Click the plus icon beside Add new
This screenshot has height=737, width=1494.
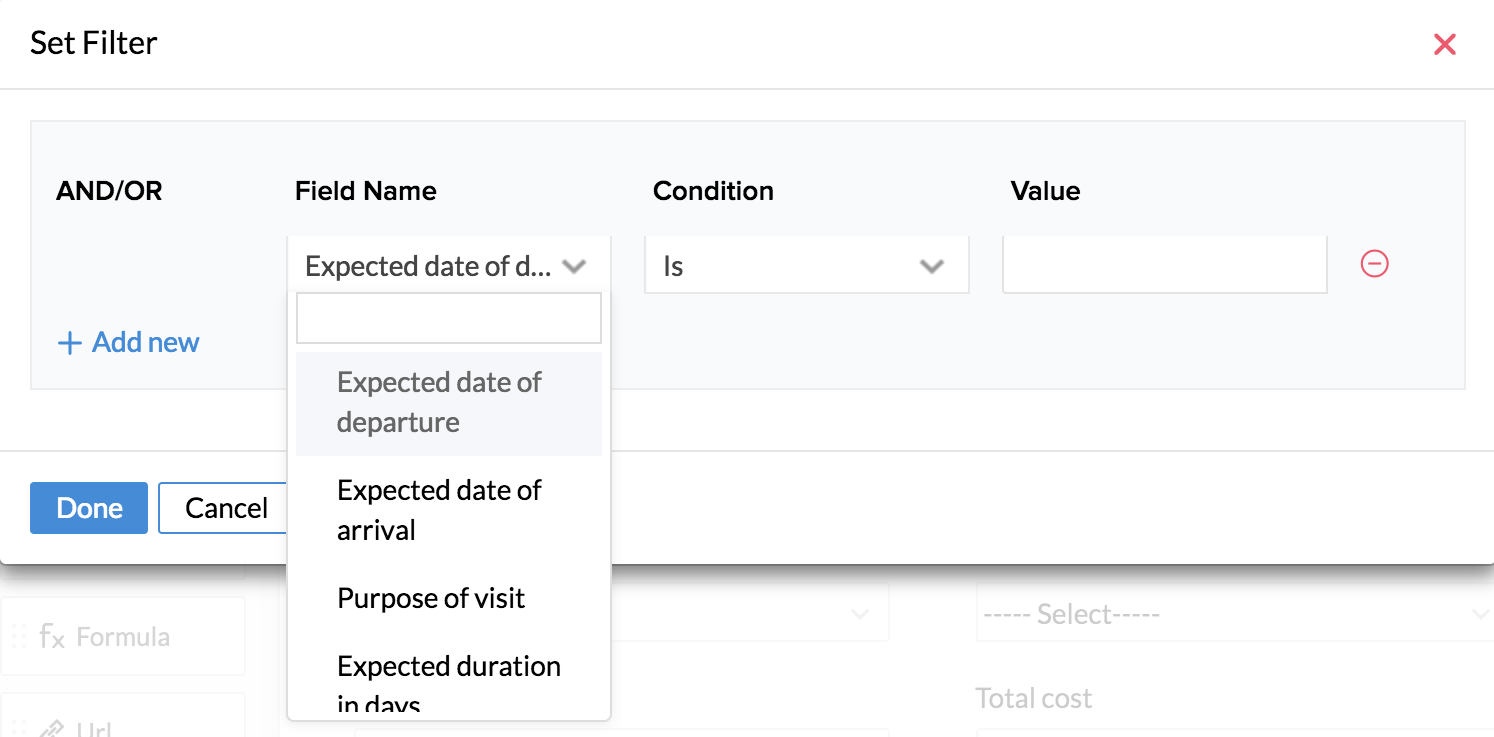tap(69, 343)
